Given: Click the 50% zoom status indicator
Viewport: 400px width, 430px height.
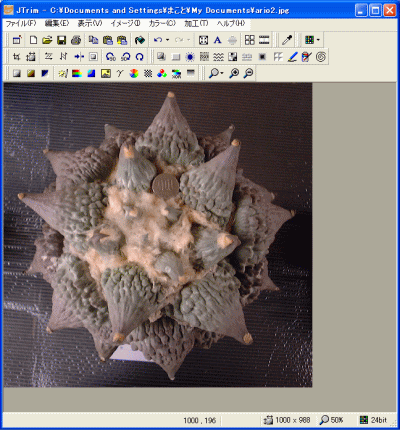Looking at the screenshot, I should pos(332,420).
